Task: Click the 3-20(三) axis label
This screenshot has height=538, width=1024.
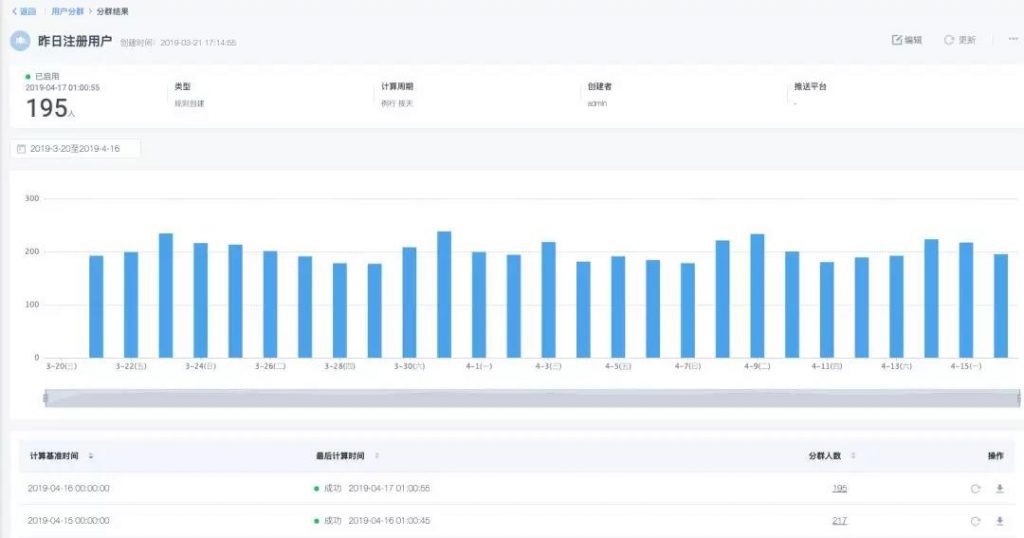Action: click(61, 366)
